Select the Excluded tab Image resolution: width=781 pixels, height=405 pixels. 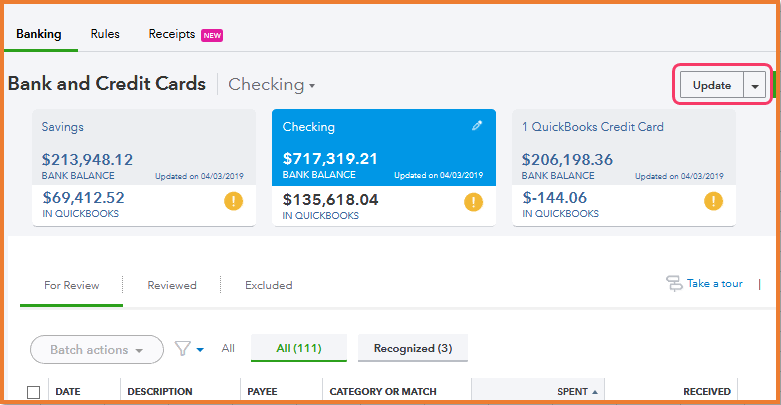point(268,285)
